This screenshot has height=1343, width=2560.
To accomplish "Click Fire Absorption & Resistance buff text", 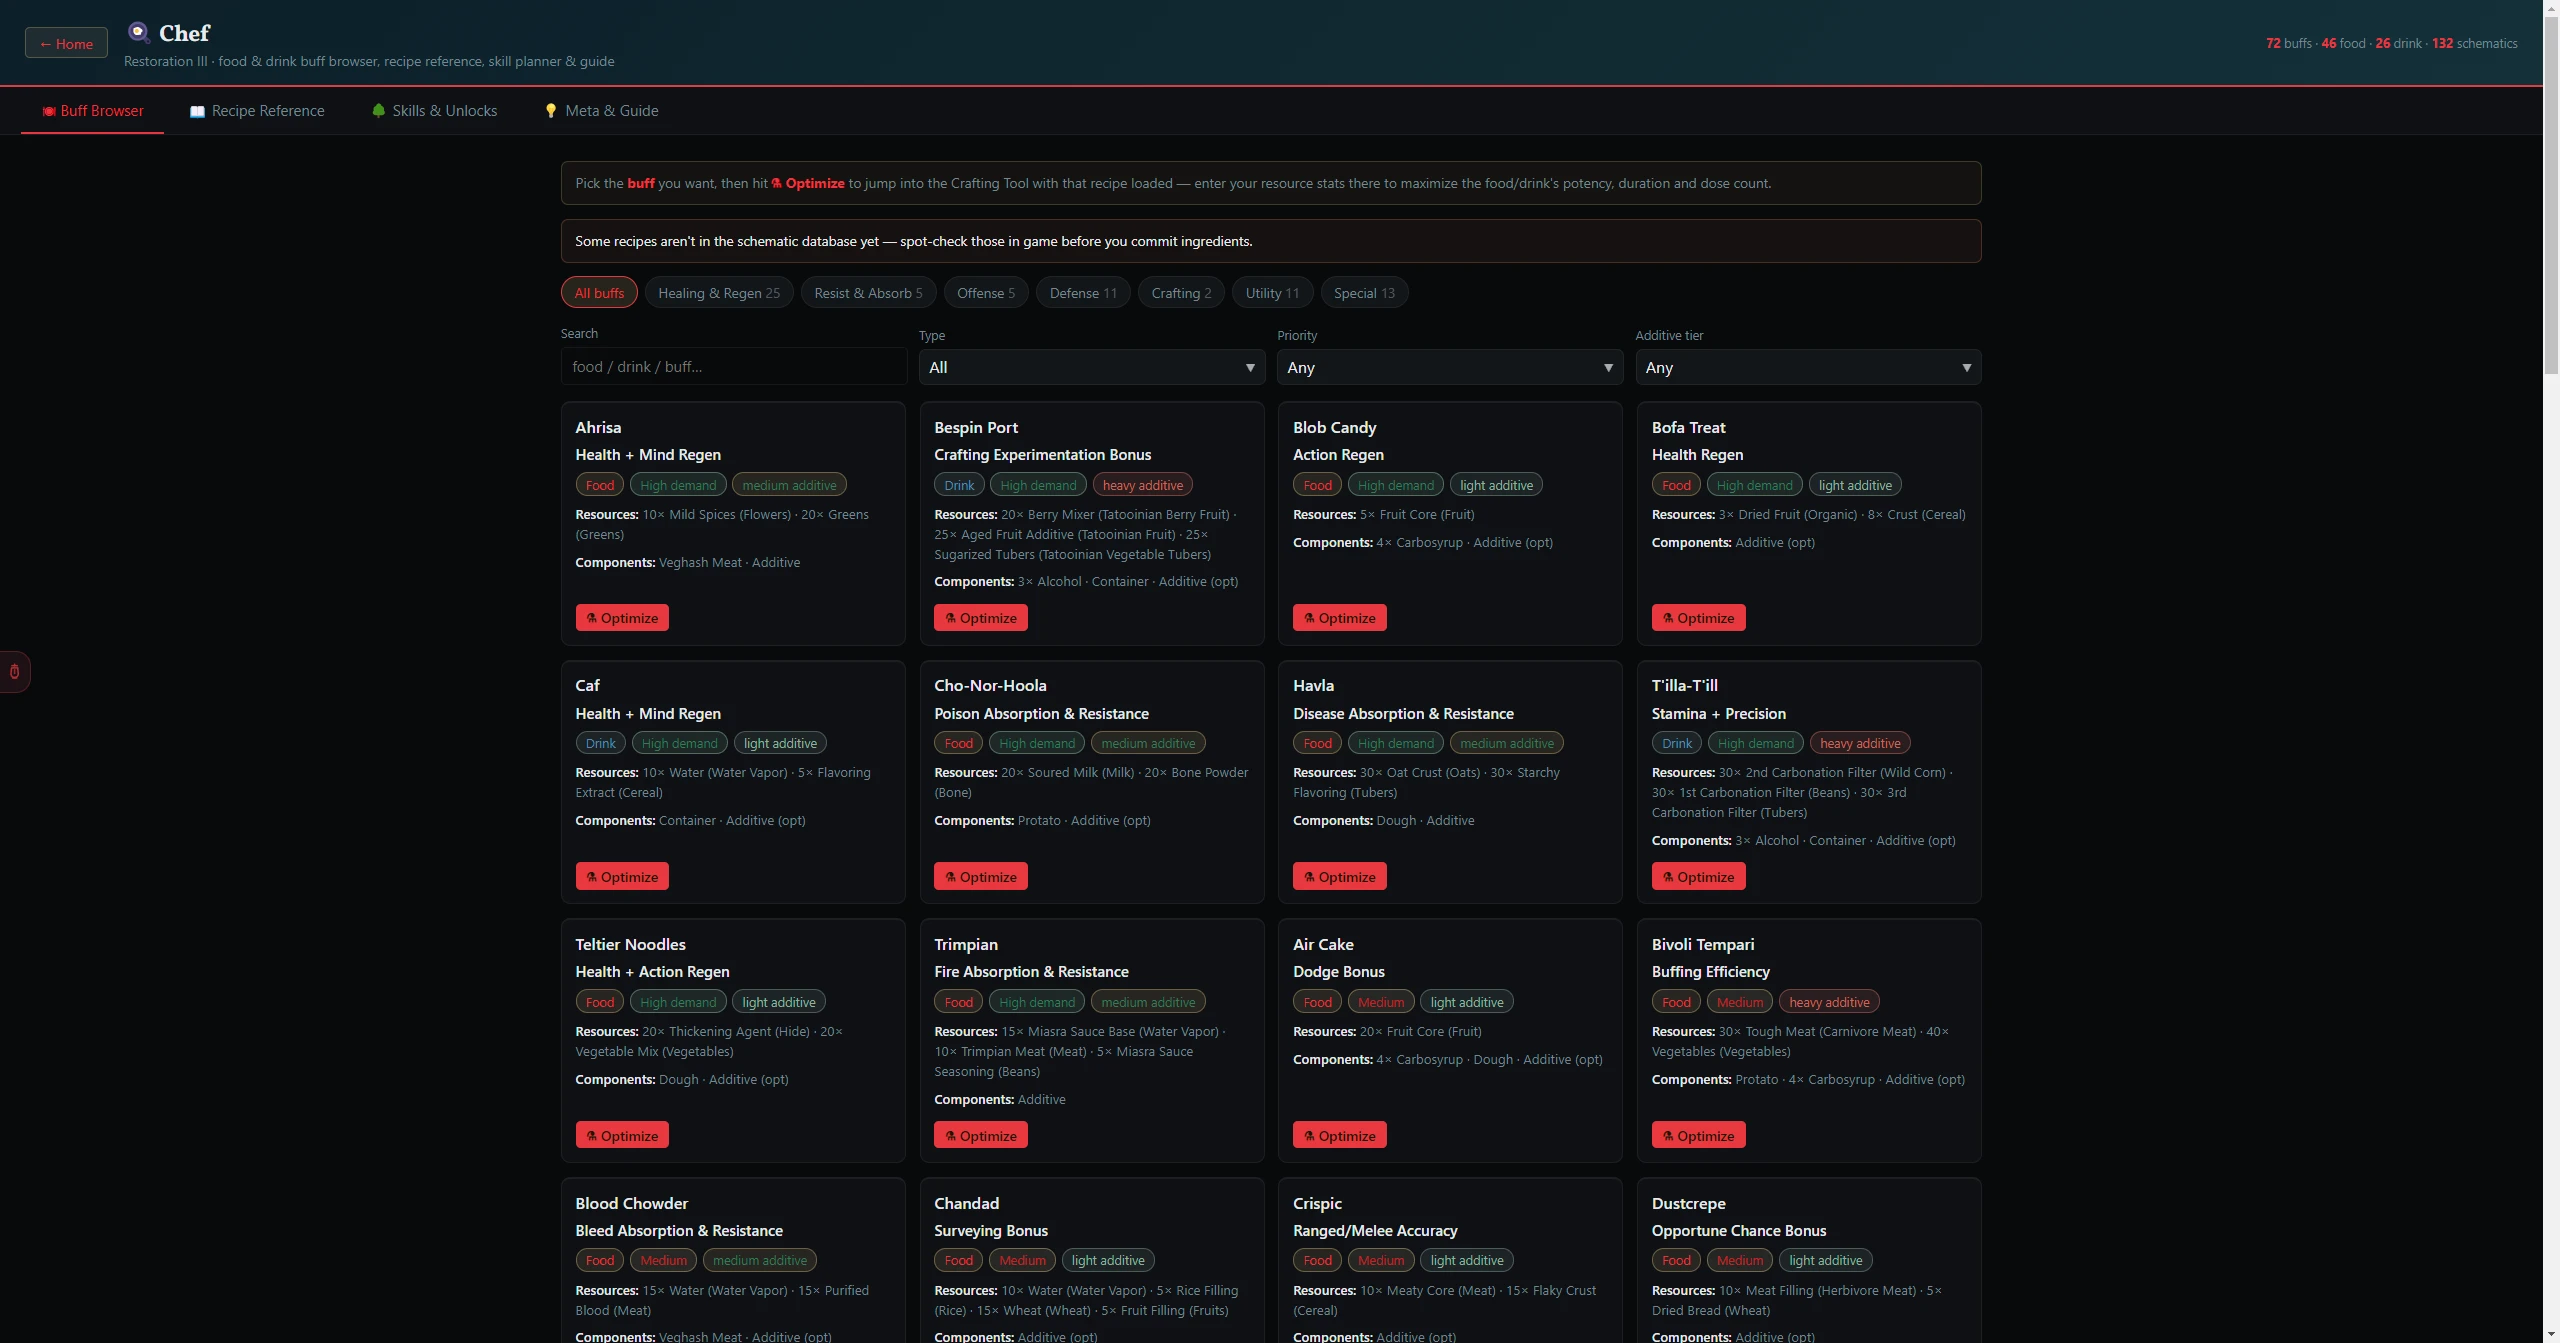I will tap(1031, 972).
